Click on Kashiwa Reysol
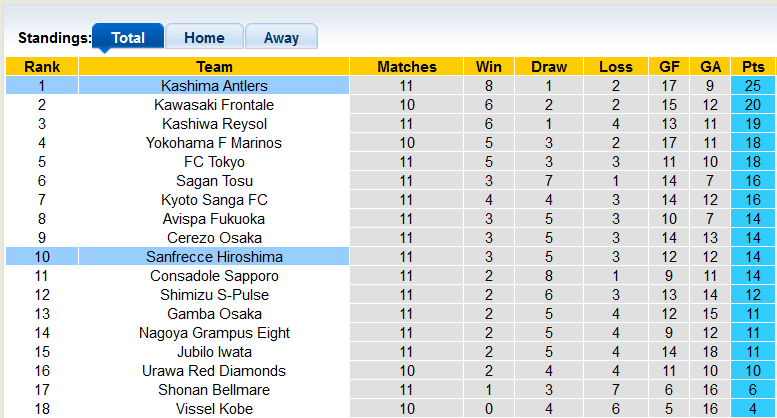777x418 pixels. click(214, 124)
